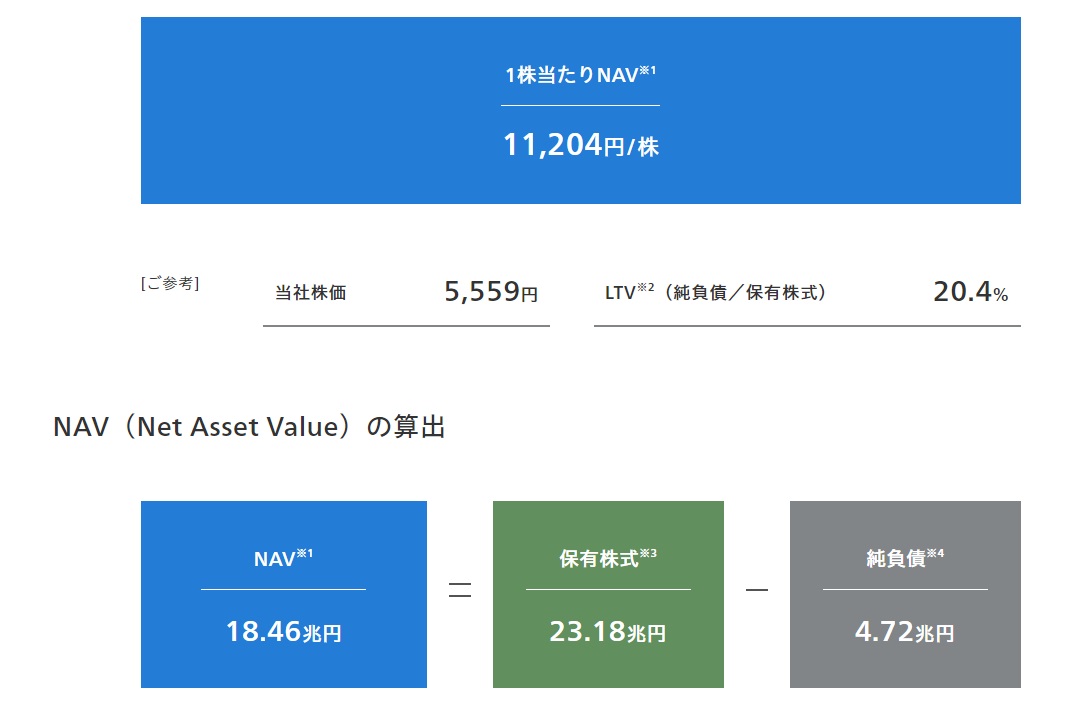1083x702 pixels.
Task: Click the 純負債 label in gray box
Action: tap(895, 559)
